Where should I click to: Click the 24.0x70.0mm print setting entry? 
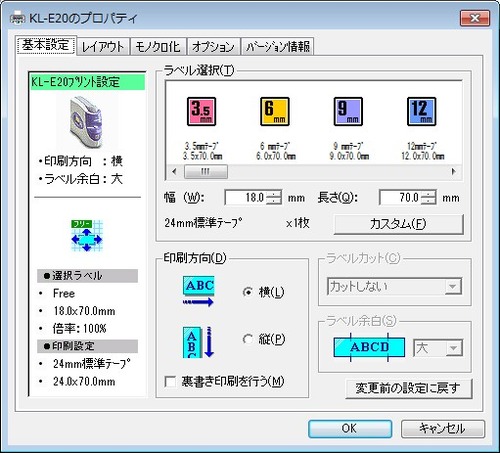(84, 381)
